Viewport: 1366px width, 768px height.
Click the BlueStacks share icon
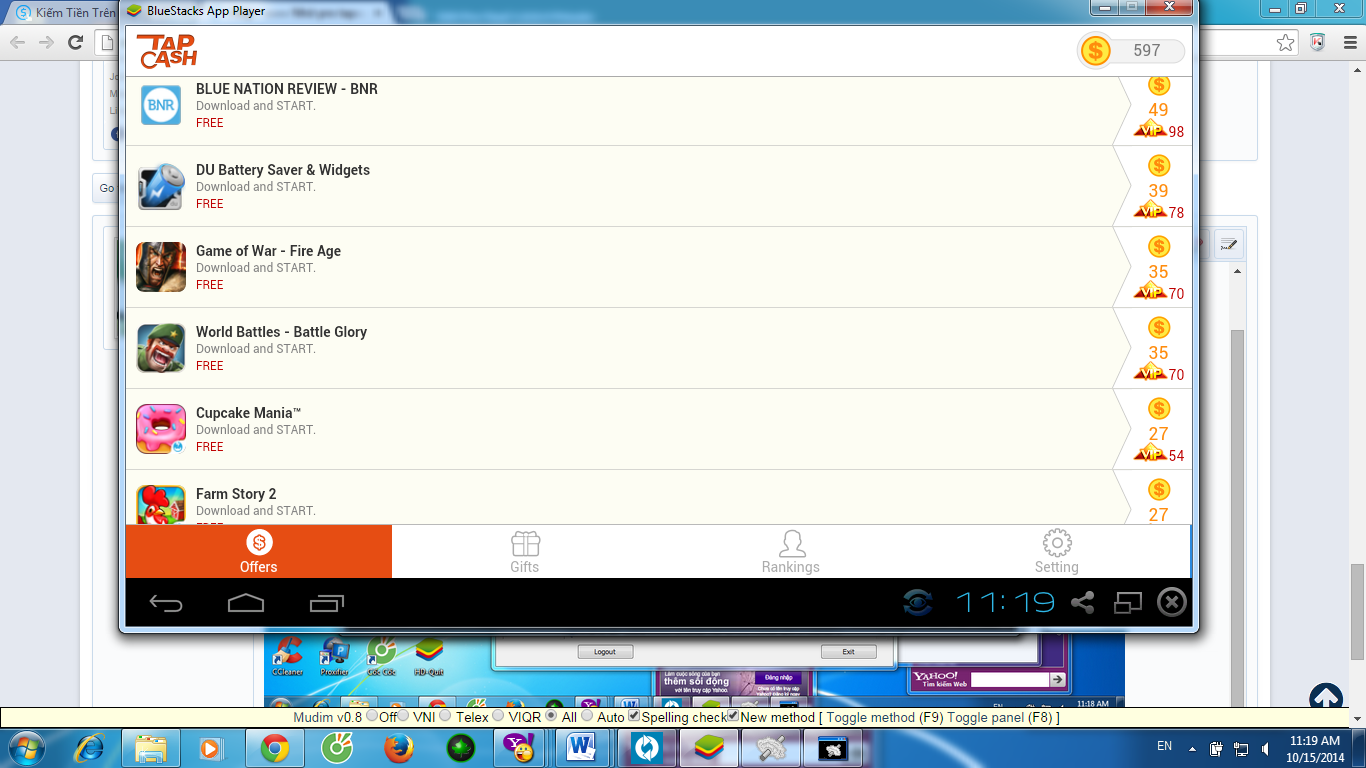[x=1082, y=602]
